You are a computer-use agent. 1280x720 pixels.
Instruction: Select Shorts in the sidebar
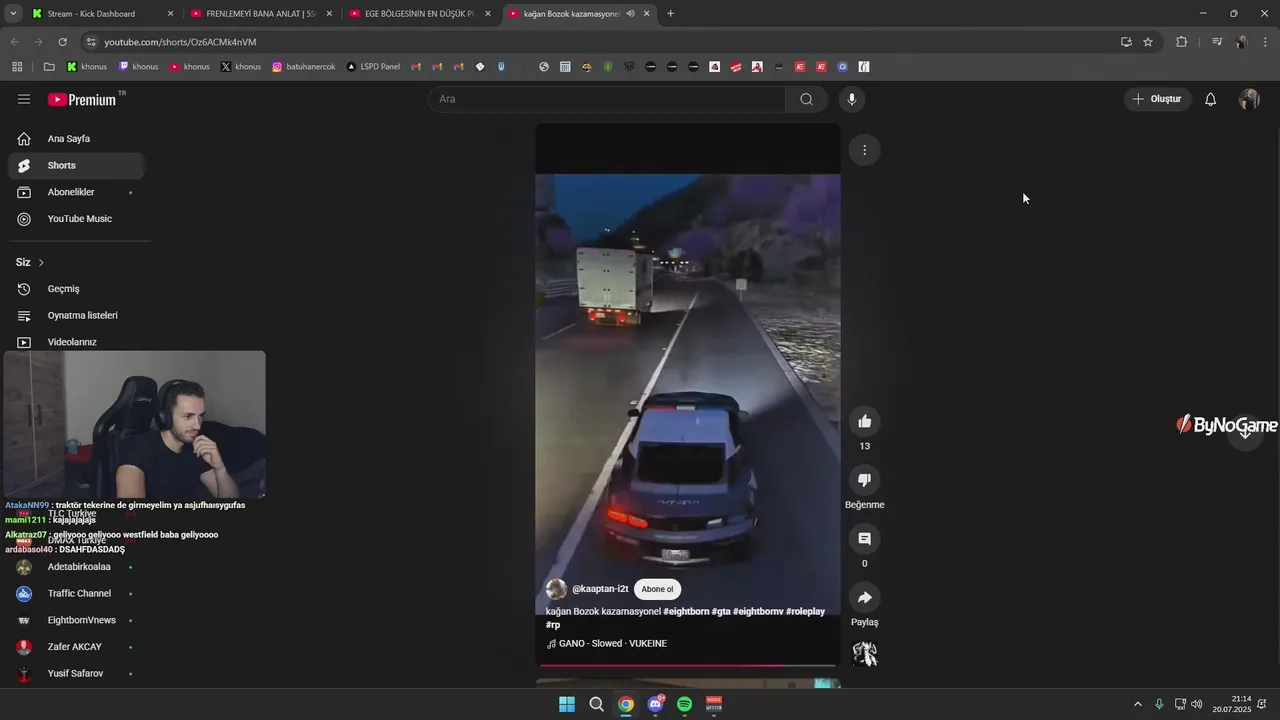76,165
